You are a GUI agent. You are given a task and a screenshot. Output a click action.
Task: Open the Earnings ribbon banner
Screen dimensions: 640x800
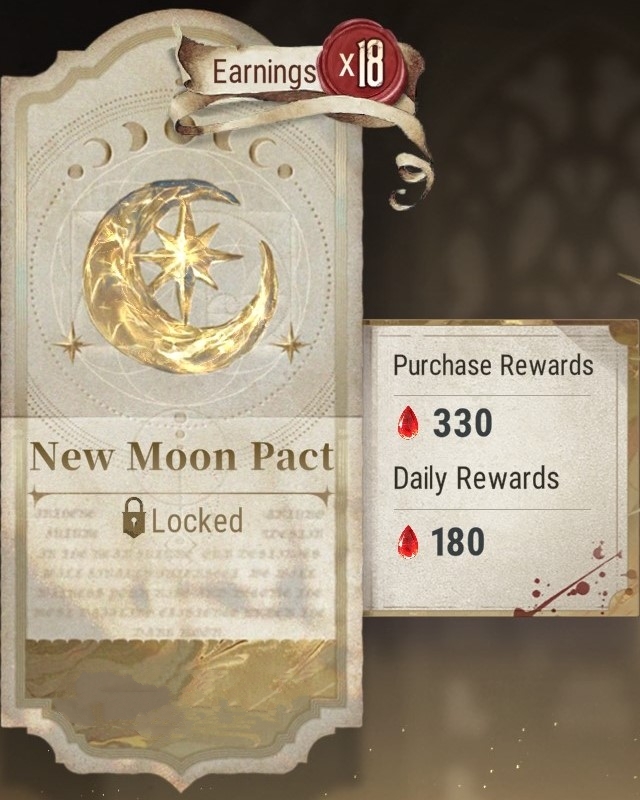pos(262,71)
